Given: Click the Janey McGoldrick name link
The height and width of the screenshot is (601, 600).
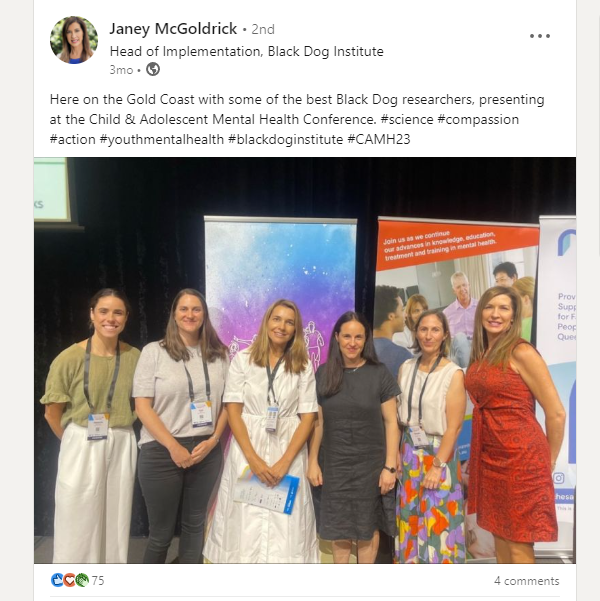Looking at the screenshot, I should (173, 29).
